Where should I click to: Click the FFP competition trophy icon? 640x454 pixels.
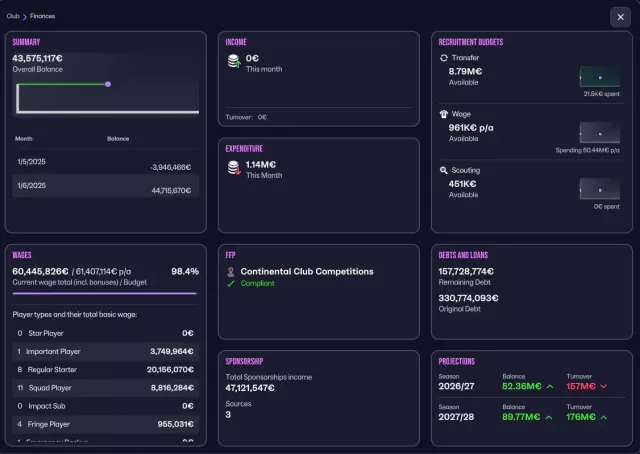tap(231, 272)
